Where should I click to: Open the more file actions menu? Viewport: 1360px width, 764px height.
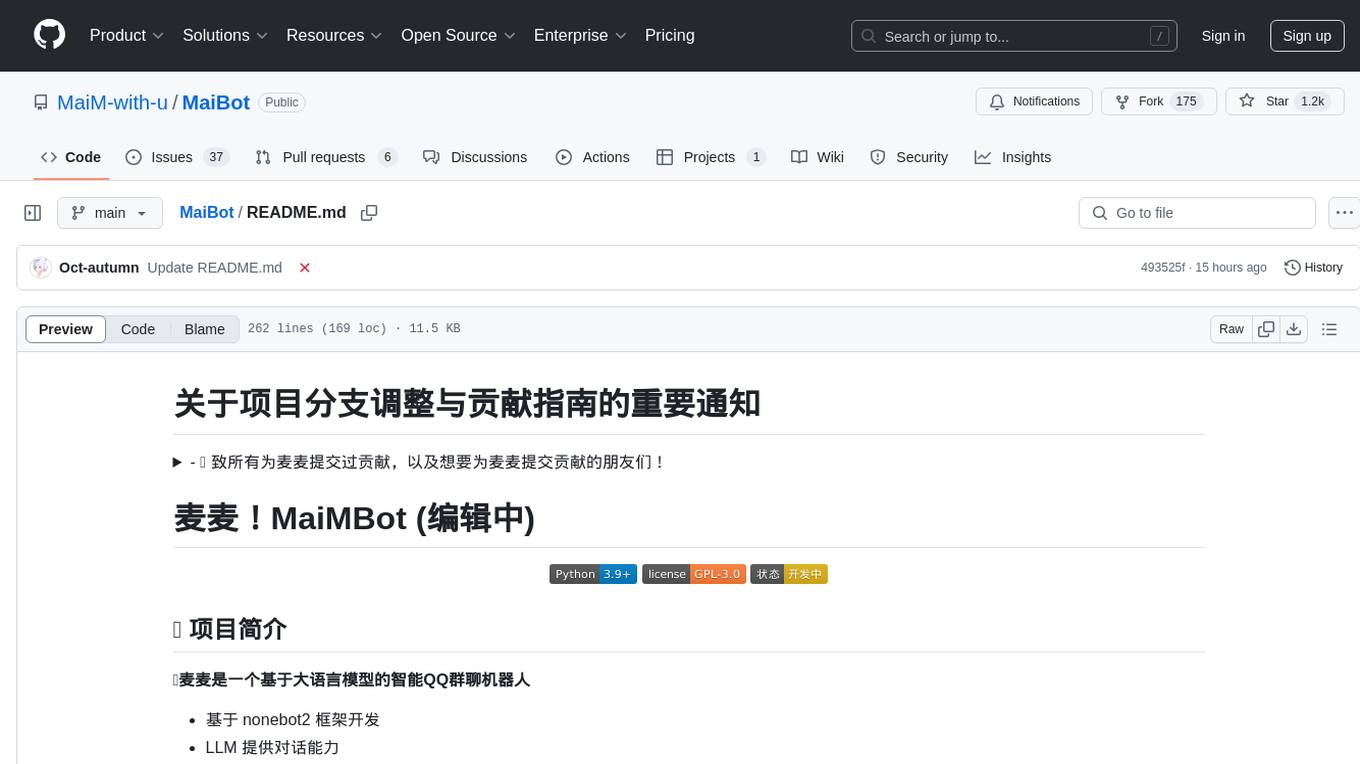coord(1344,213)
